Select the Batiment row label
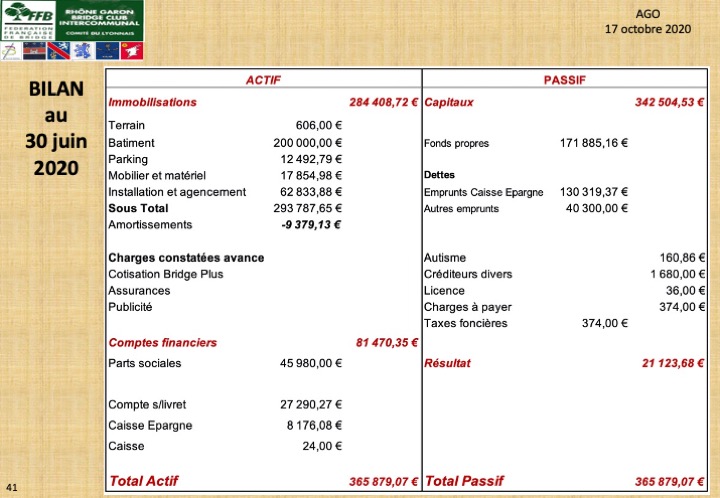The height and width of the screenshot is (498, 720). (x=131, y=143)
